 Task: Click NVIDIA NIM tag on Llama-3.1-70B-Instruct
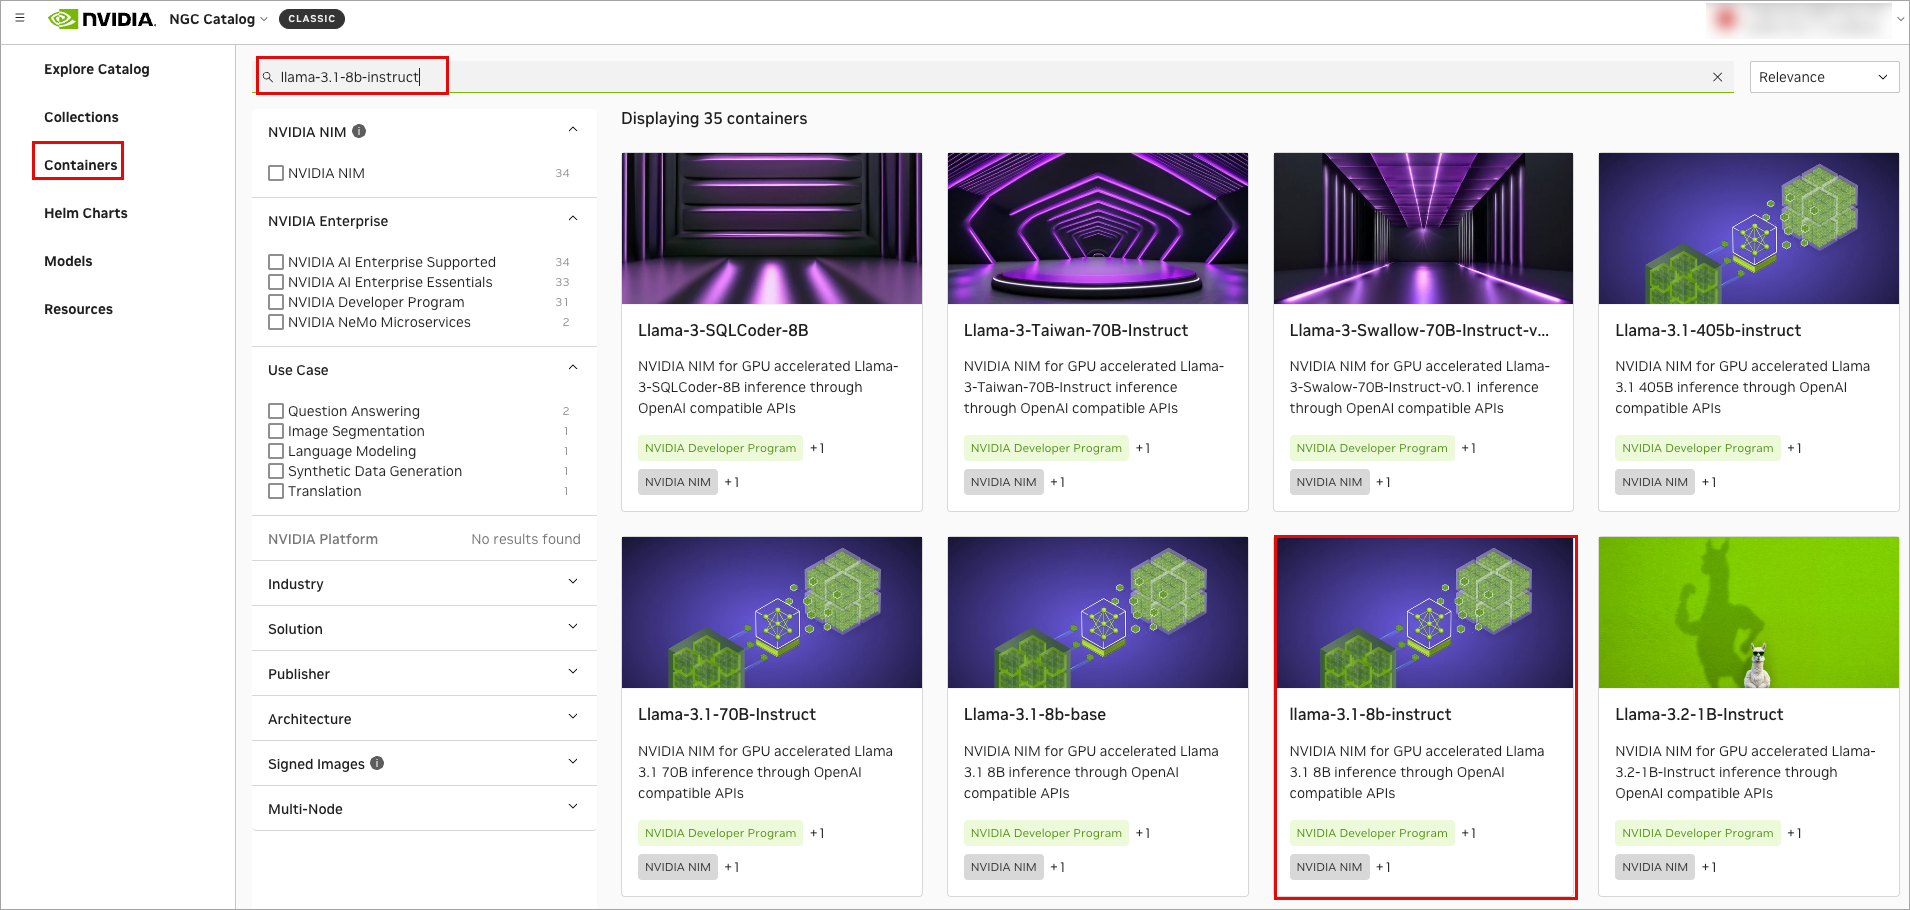pos(678,867)
